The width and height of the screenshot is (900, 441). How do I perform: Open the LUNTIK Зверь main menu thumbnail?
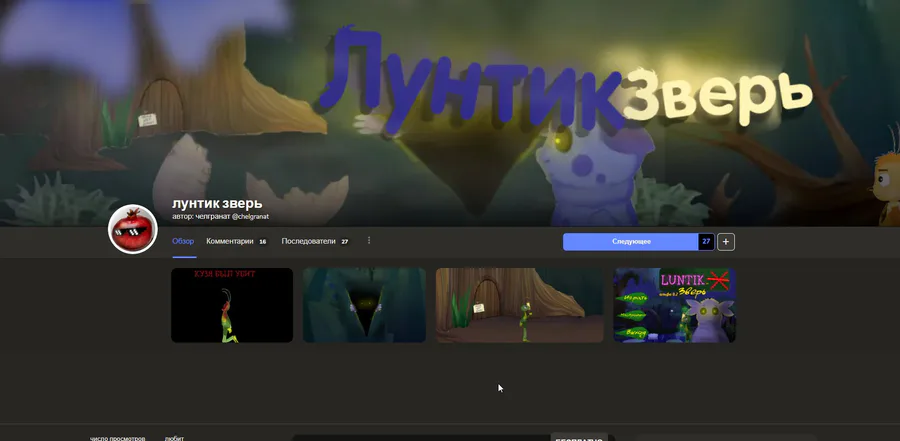674,305
